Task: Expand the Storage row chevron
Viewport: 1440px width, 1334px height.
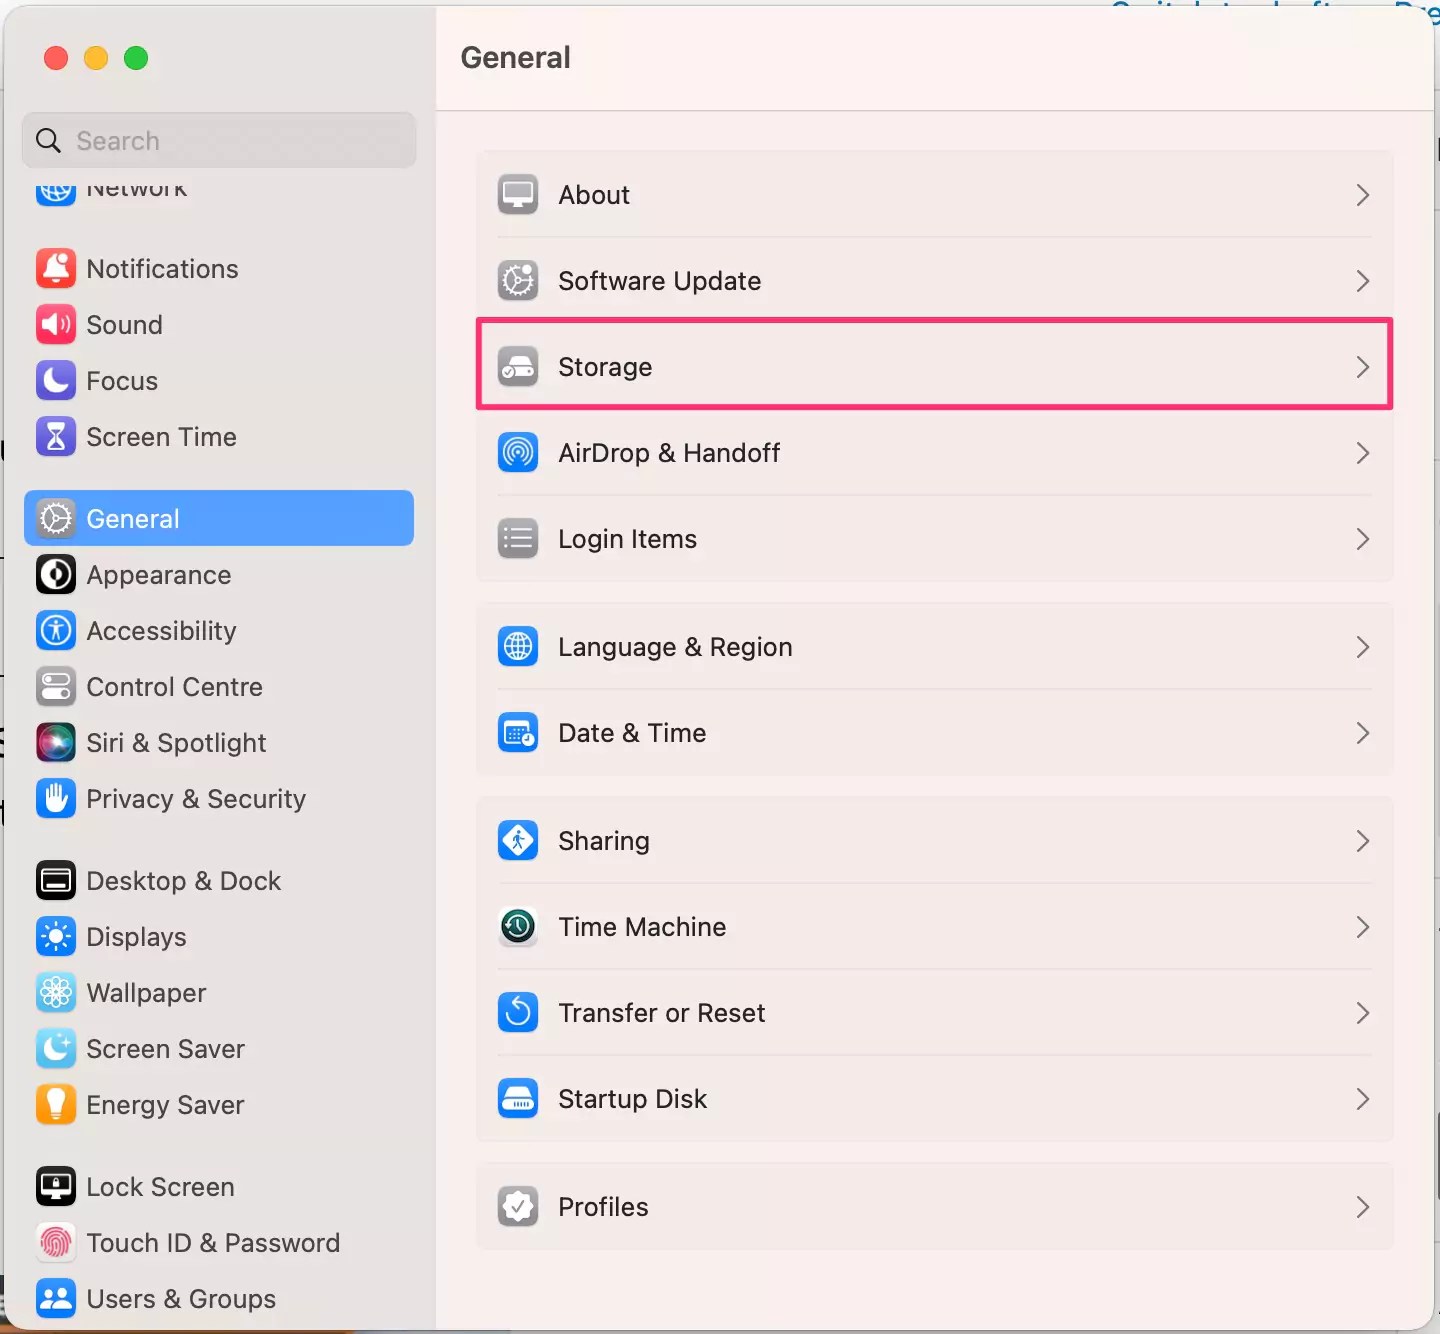Action: (1362, 367)
